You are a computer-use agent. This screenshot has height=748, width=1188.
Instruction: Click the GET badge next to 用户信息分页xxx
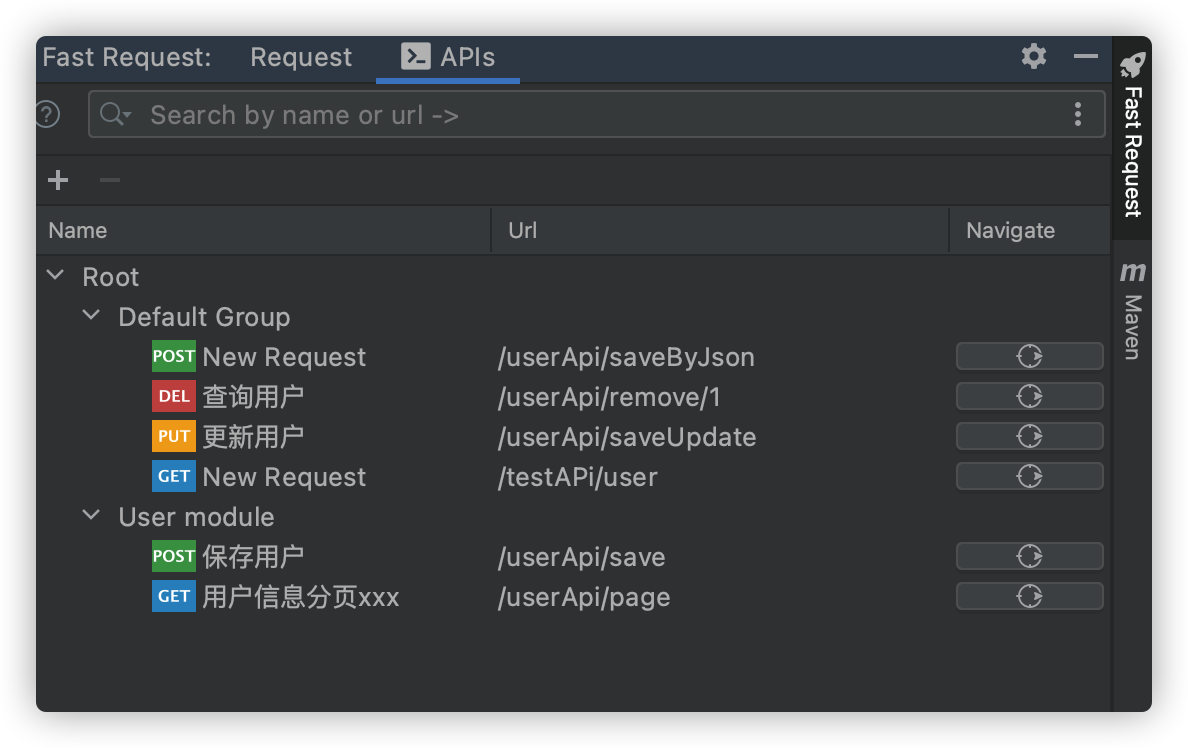coord(173,596)
